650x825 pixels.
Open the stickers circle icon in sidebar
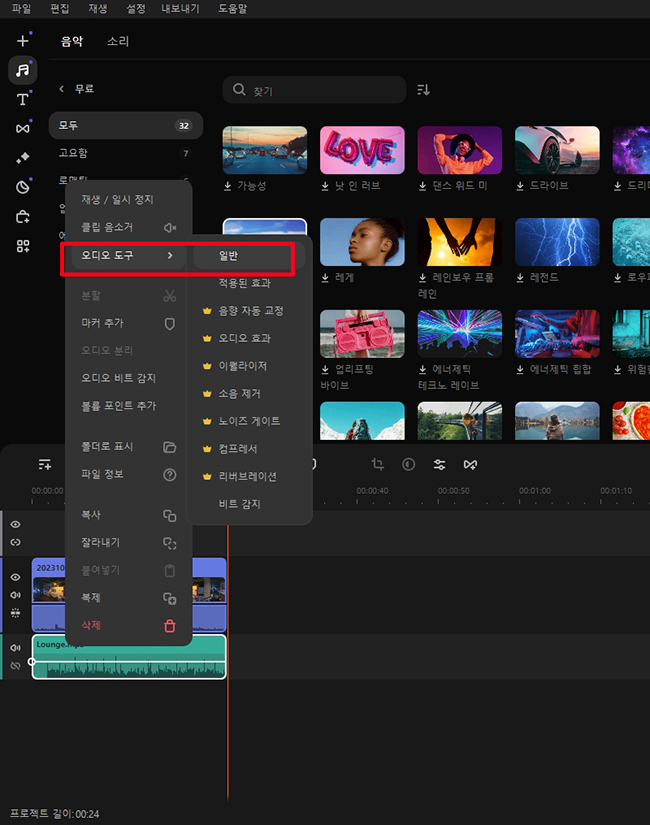(x=23, y=187)
